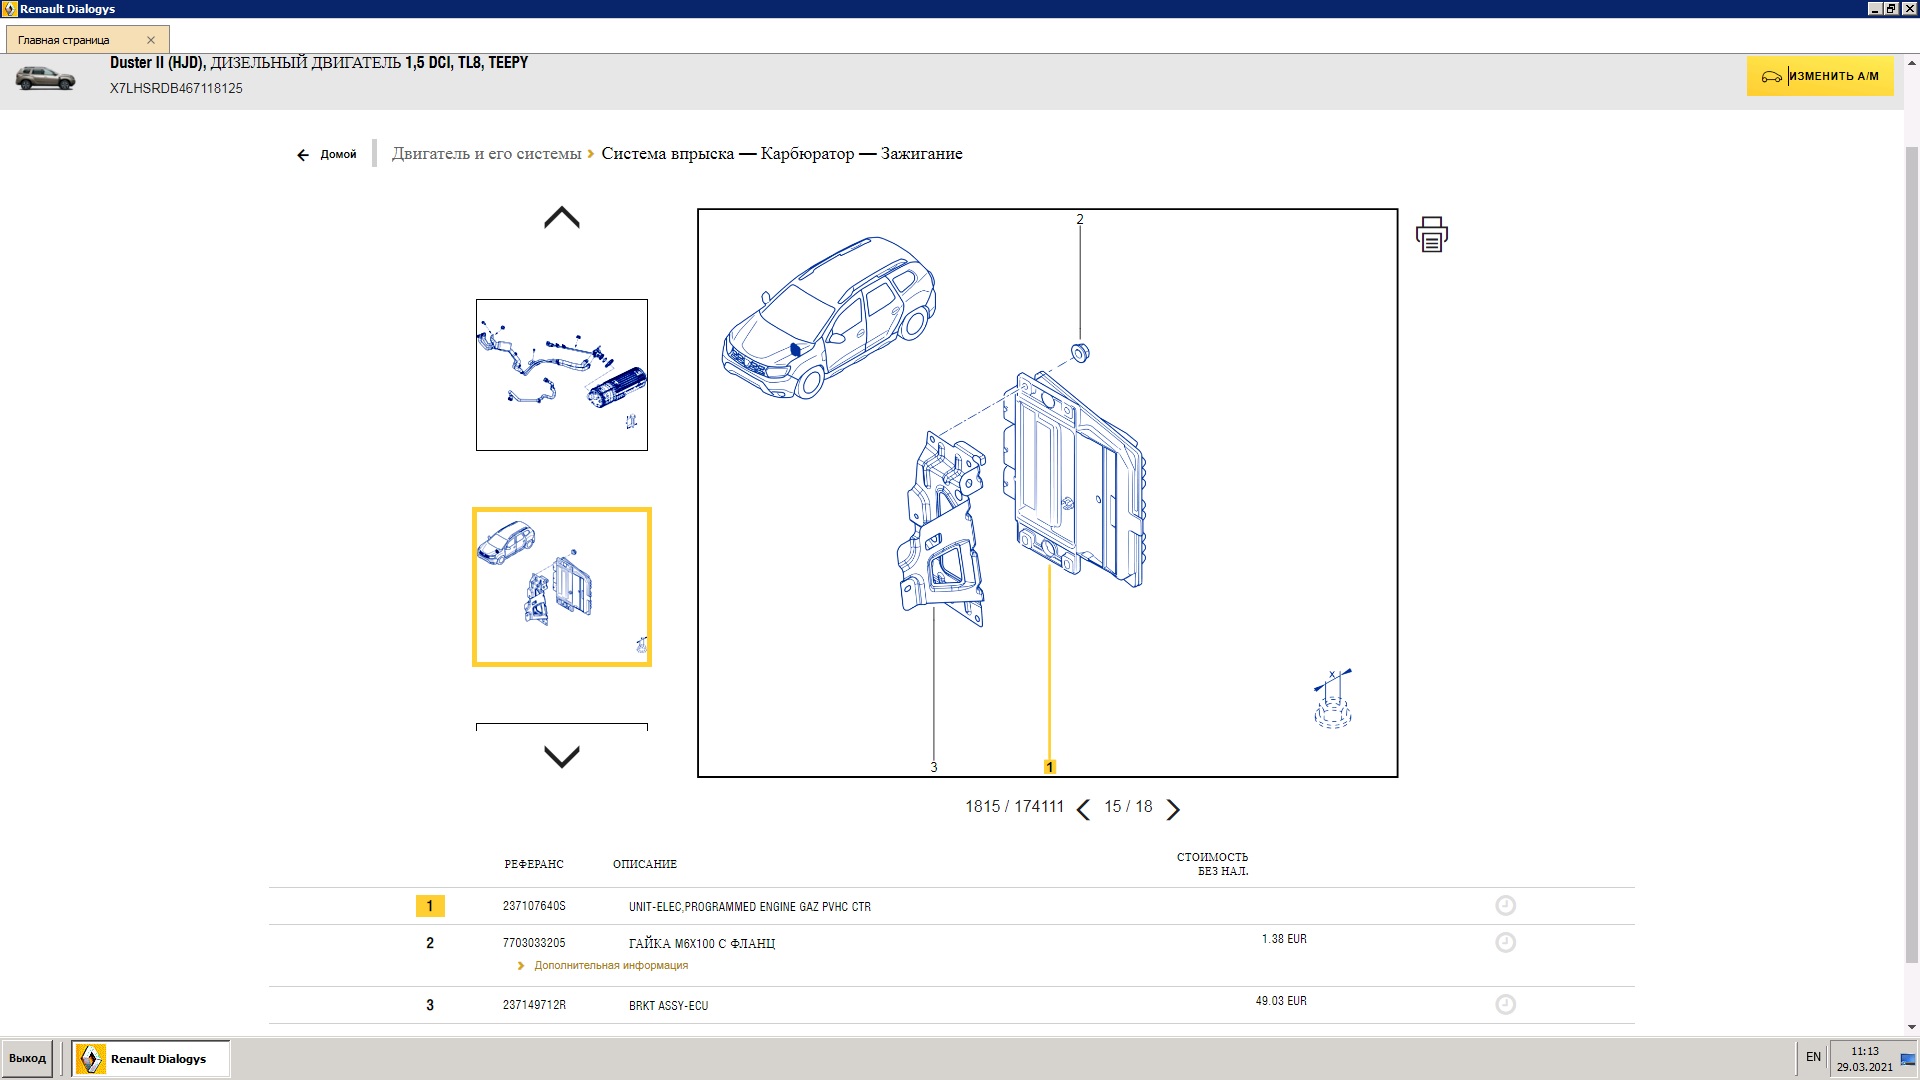This screenshot has height=1080, width=1920.
Task: Click the diagram code 1815 / 174111
Action: click(x=1014, y=807)
